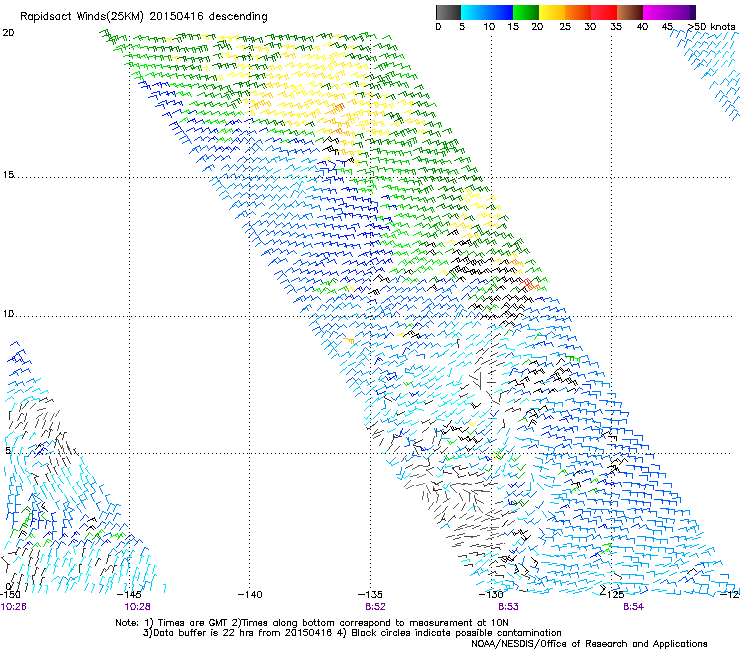This screenshot has width=740, height=650.
Task: Click the purple pass time "10:28"
Action: point(137,607)
